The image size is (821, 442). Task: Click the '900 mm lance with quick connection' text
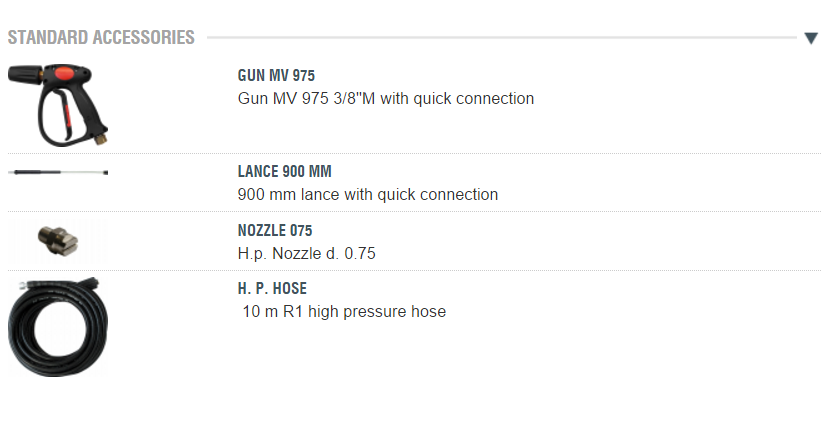click(367, 194)
